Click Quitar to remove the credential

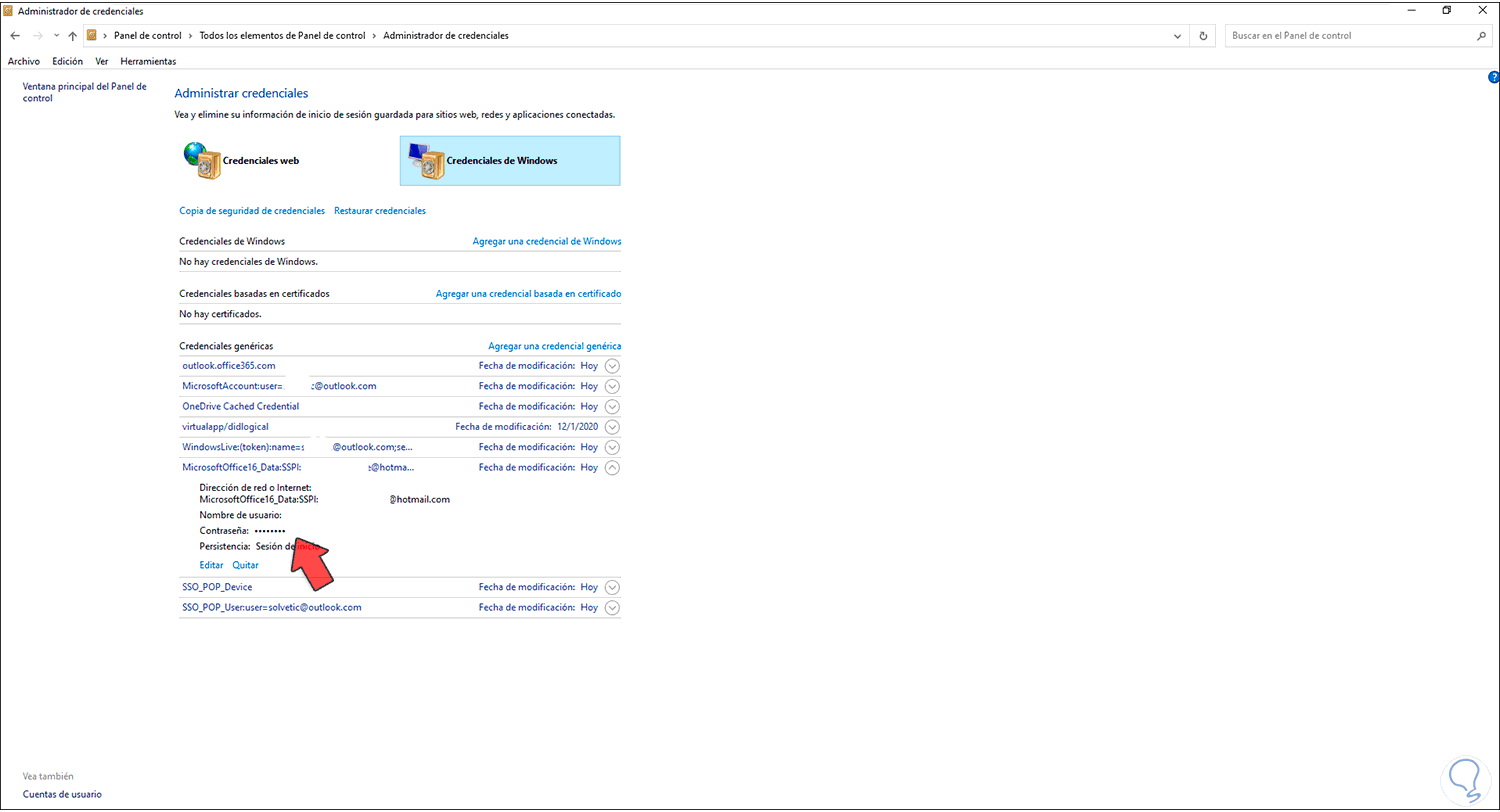[x=245, y=565]
